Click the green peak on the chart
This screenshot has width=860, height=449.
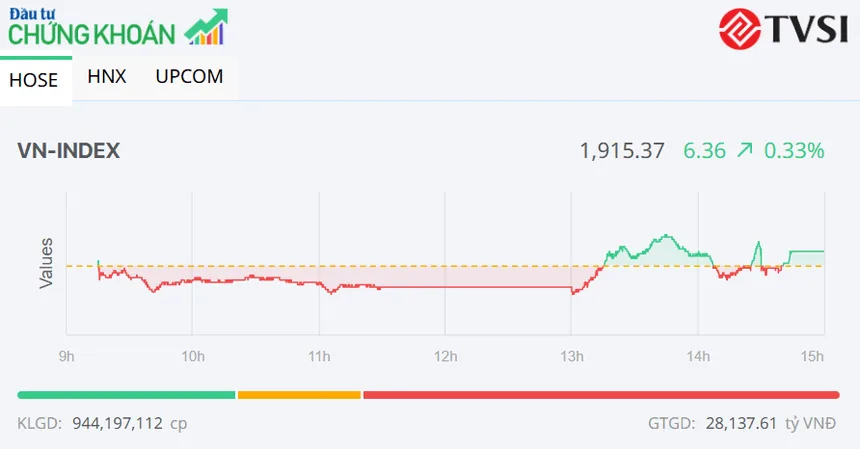[x=666, y=236]
